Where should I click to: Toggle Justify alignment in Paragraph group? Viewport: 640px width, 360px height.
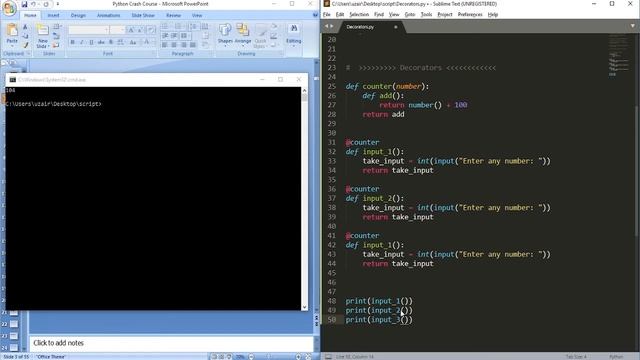tap(193, 45)
